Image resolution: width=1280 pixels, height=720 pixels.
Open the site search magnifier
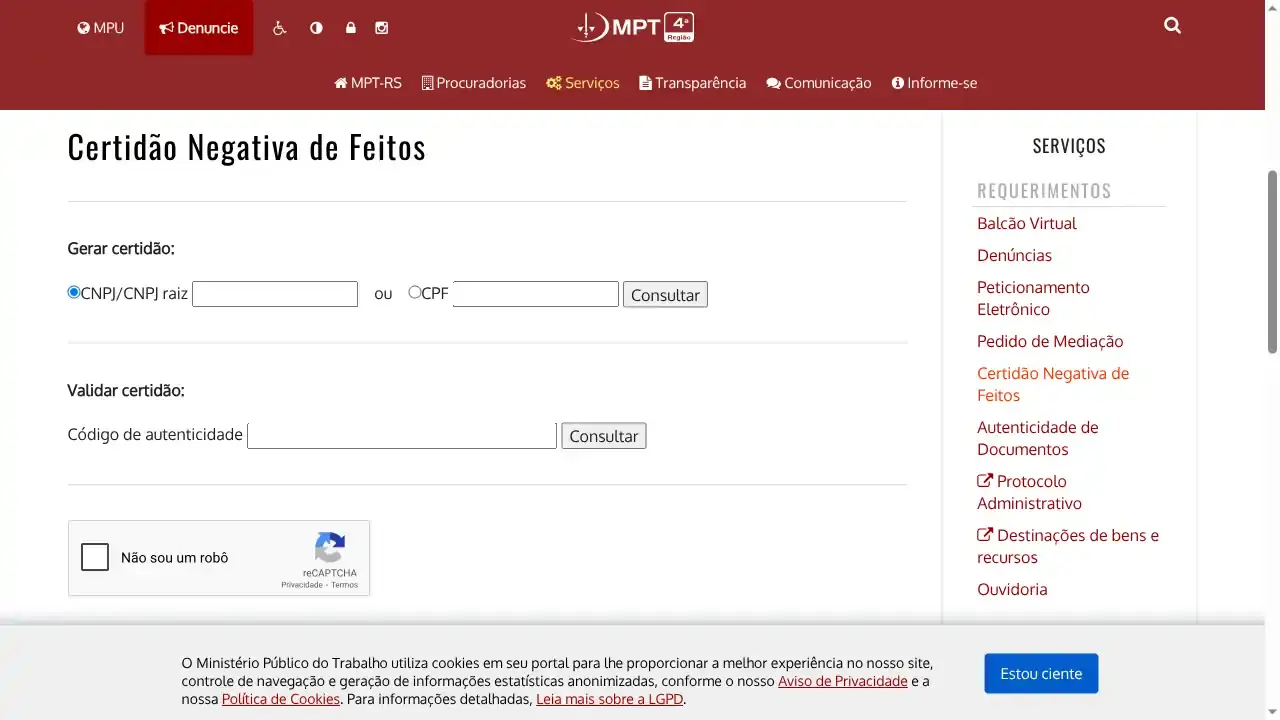(1171, 26)
